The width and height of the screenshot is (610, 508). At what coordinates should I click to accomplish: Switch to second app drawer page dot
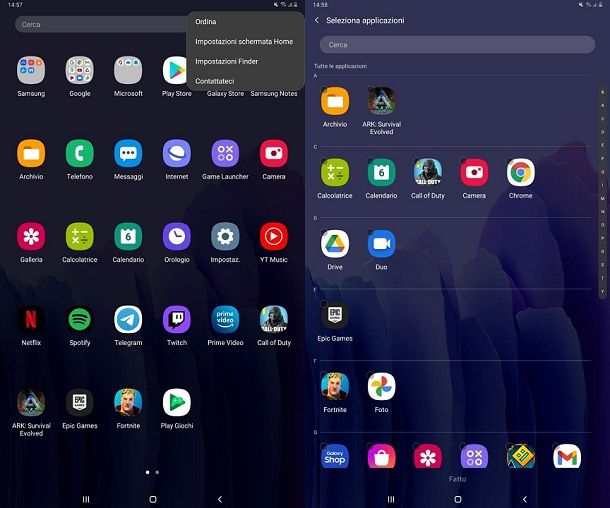(x=157, y=472)
